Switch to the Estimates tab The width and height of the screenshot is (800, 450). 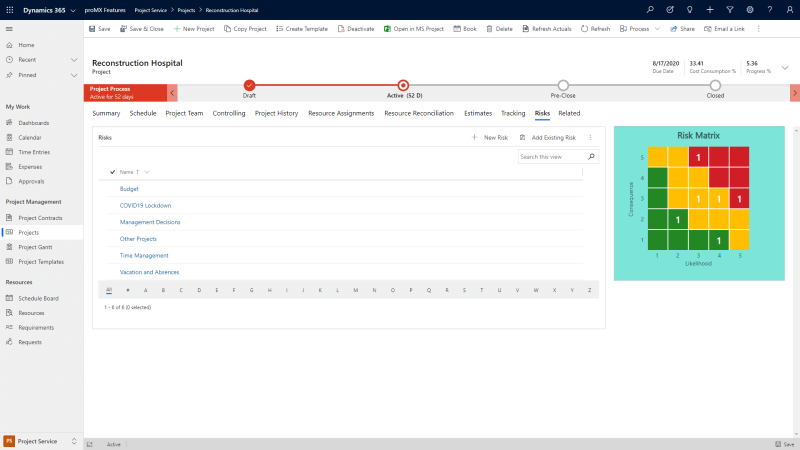tap(478, 113)
